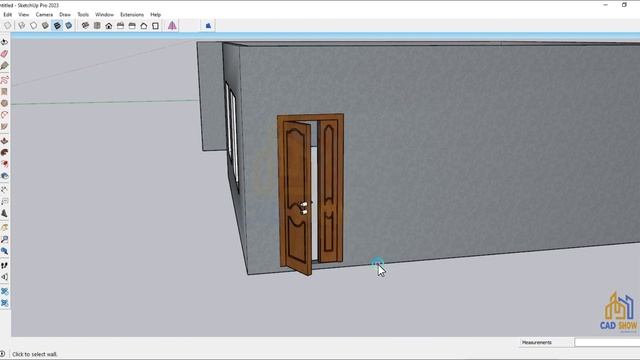Image resolution: width=640 pixels, height=360 pixels.
Task: Open the Window menu
Action: click(x=104, y=14)
